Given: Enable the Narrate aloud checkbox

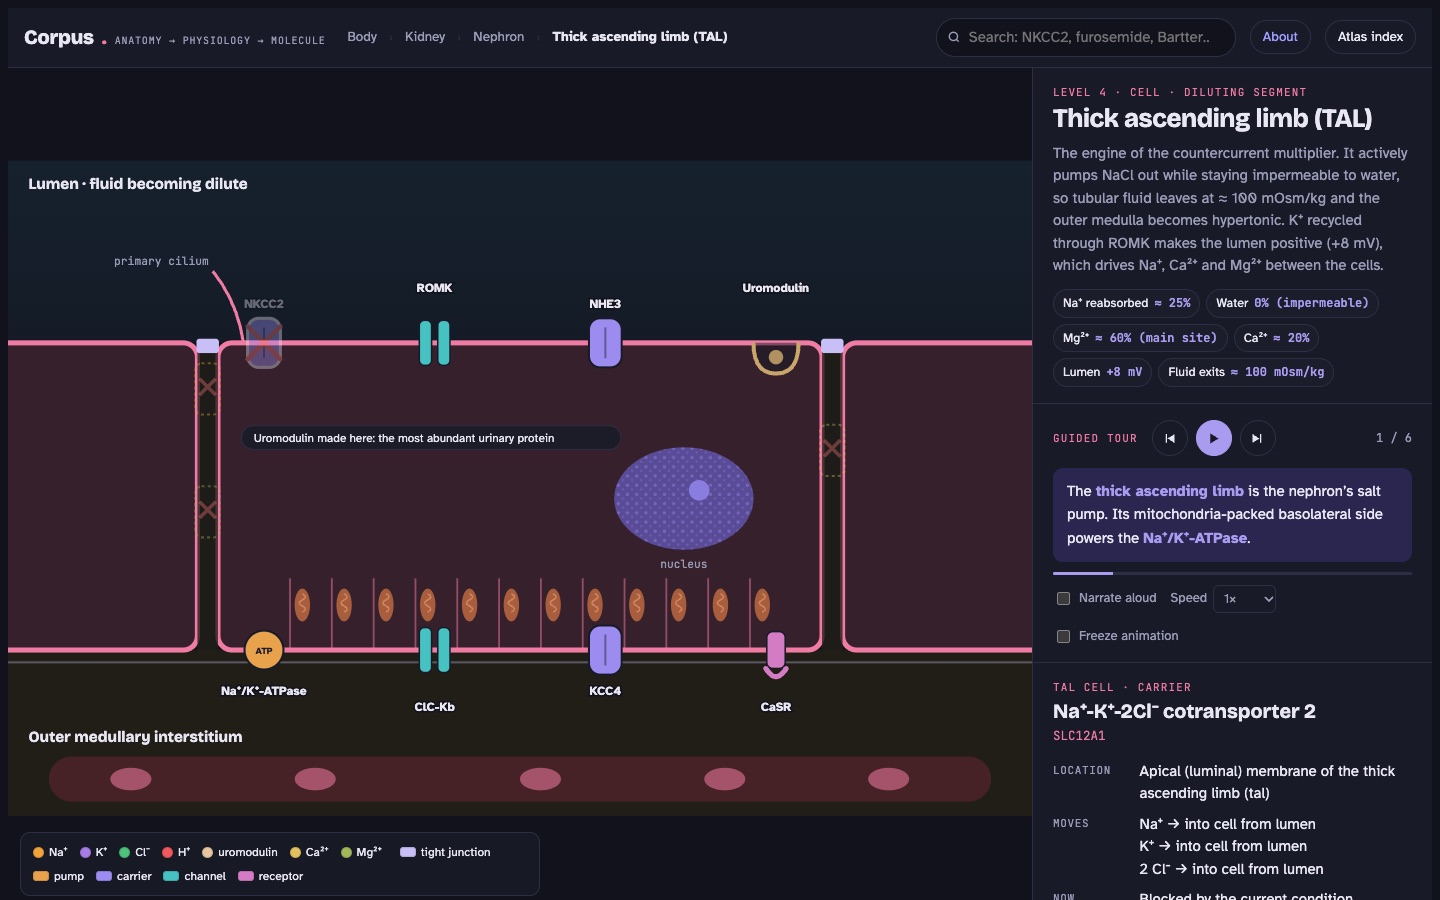Looking at the screenshot, I should pos(1064,598).
